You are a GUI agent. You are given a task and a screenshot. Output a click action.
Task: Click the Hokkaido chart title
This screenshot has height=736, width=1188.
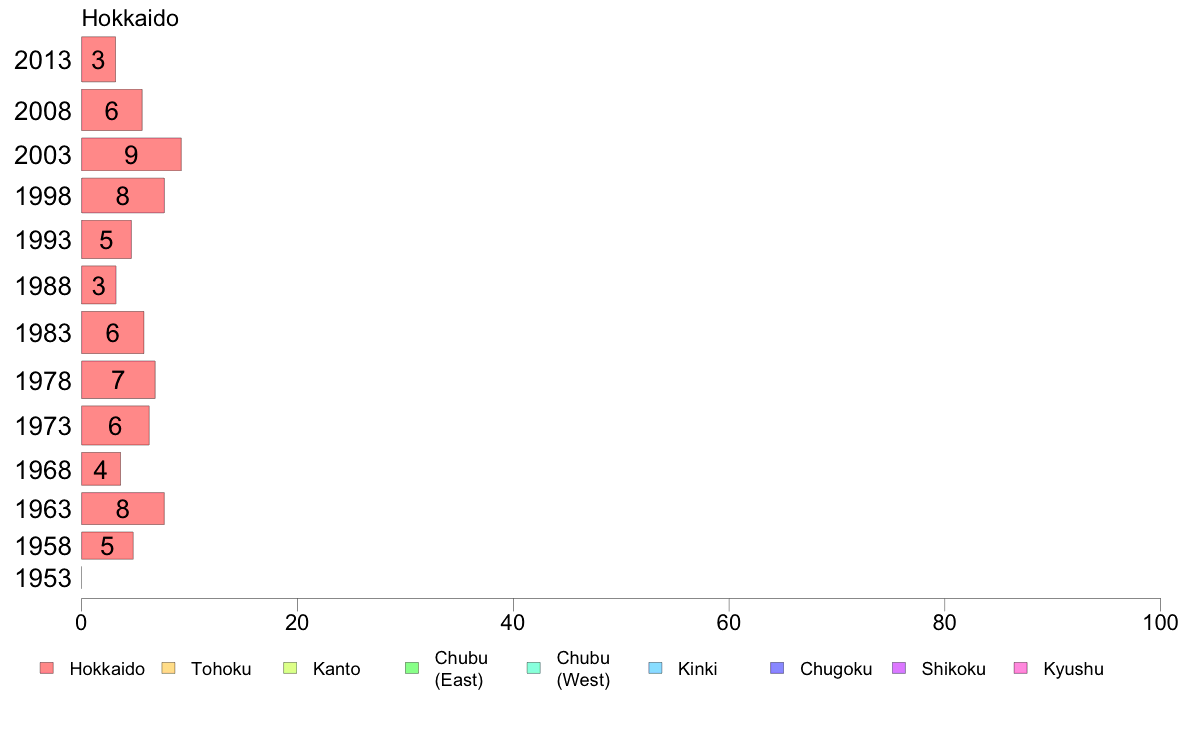click(130, 18)
